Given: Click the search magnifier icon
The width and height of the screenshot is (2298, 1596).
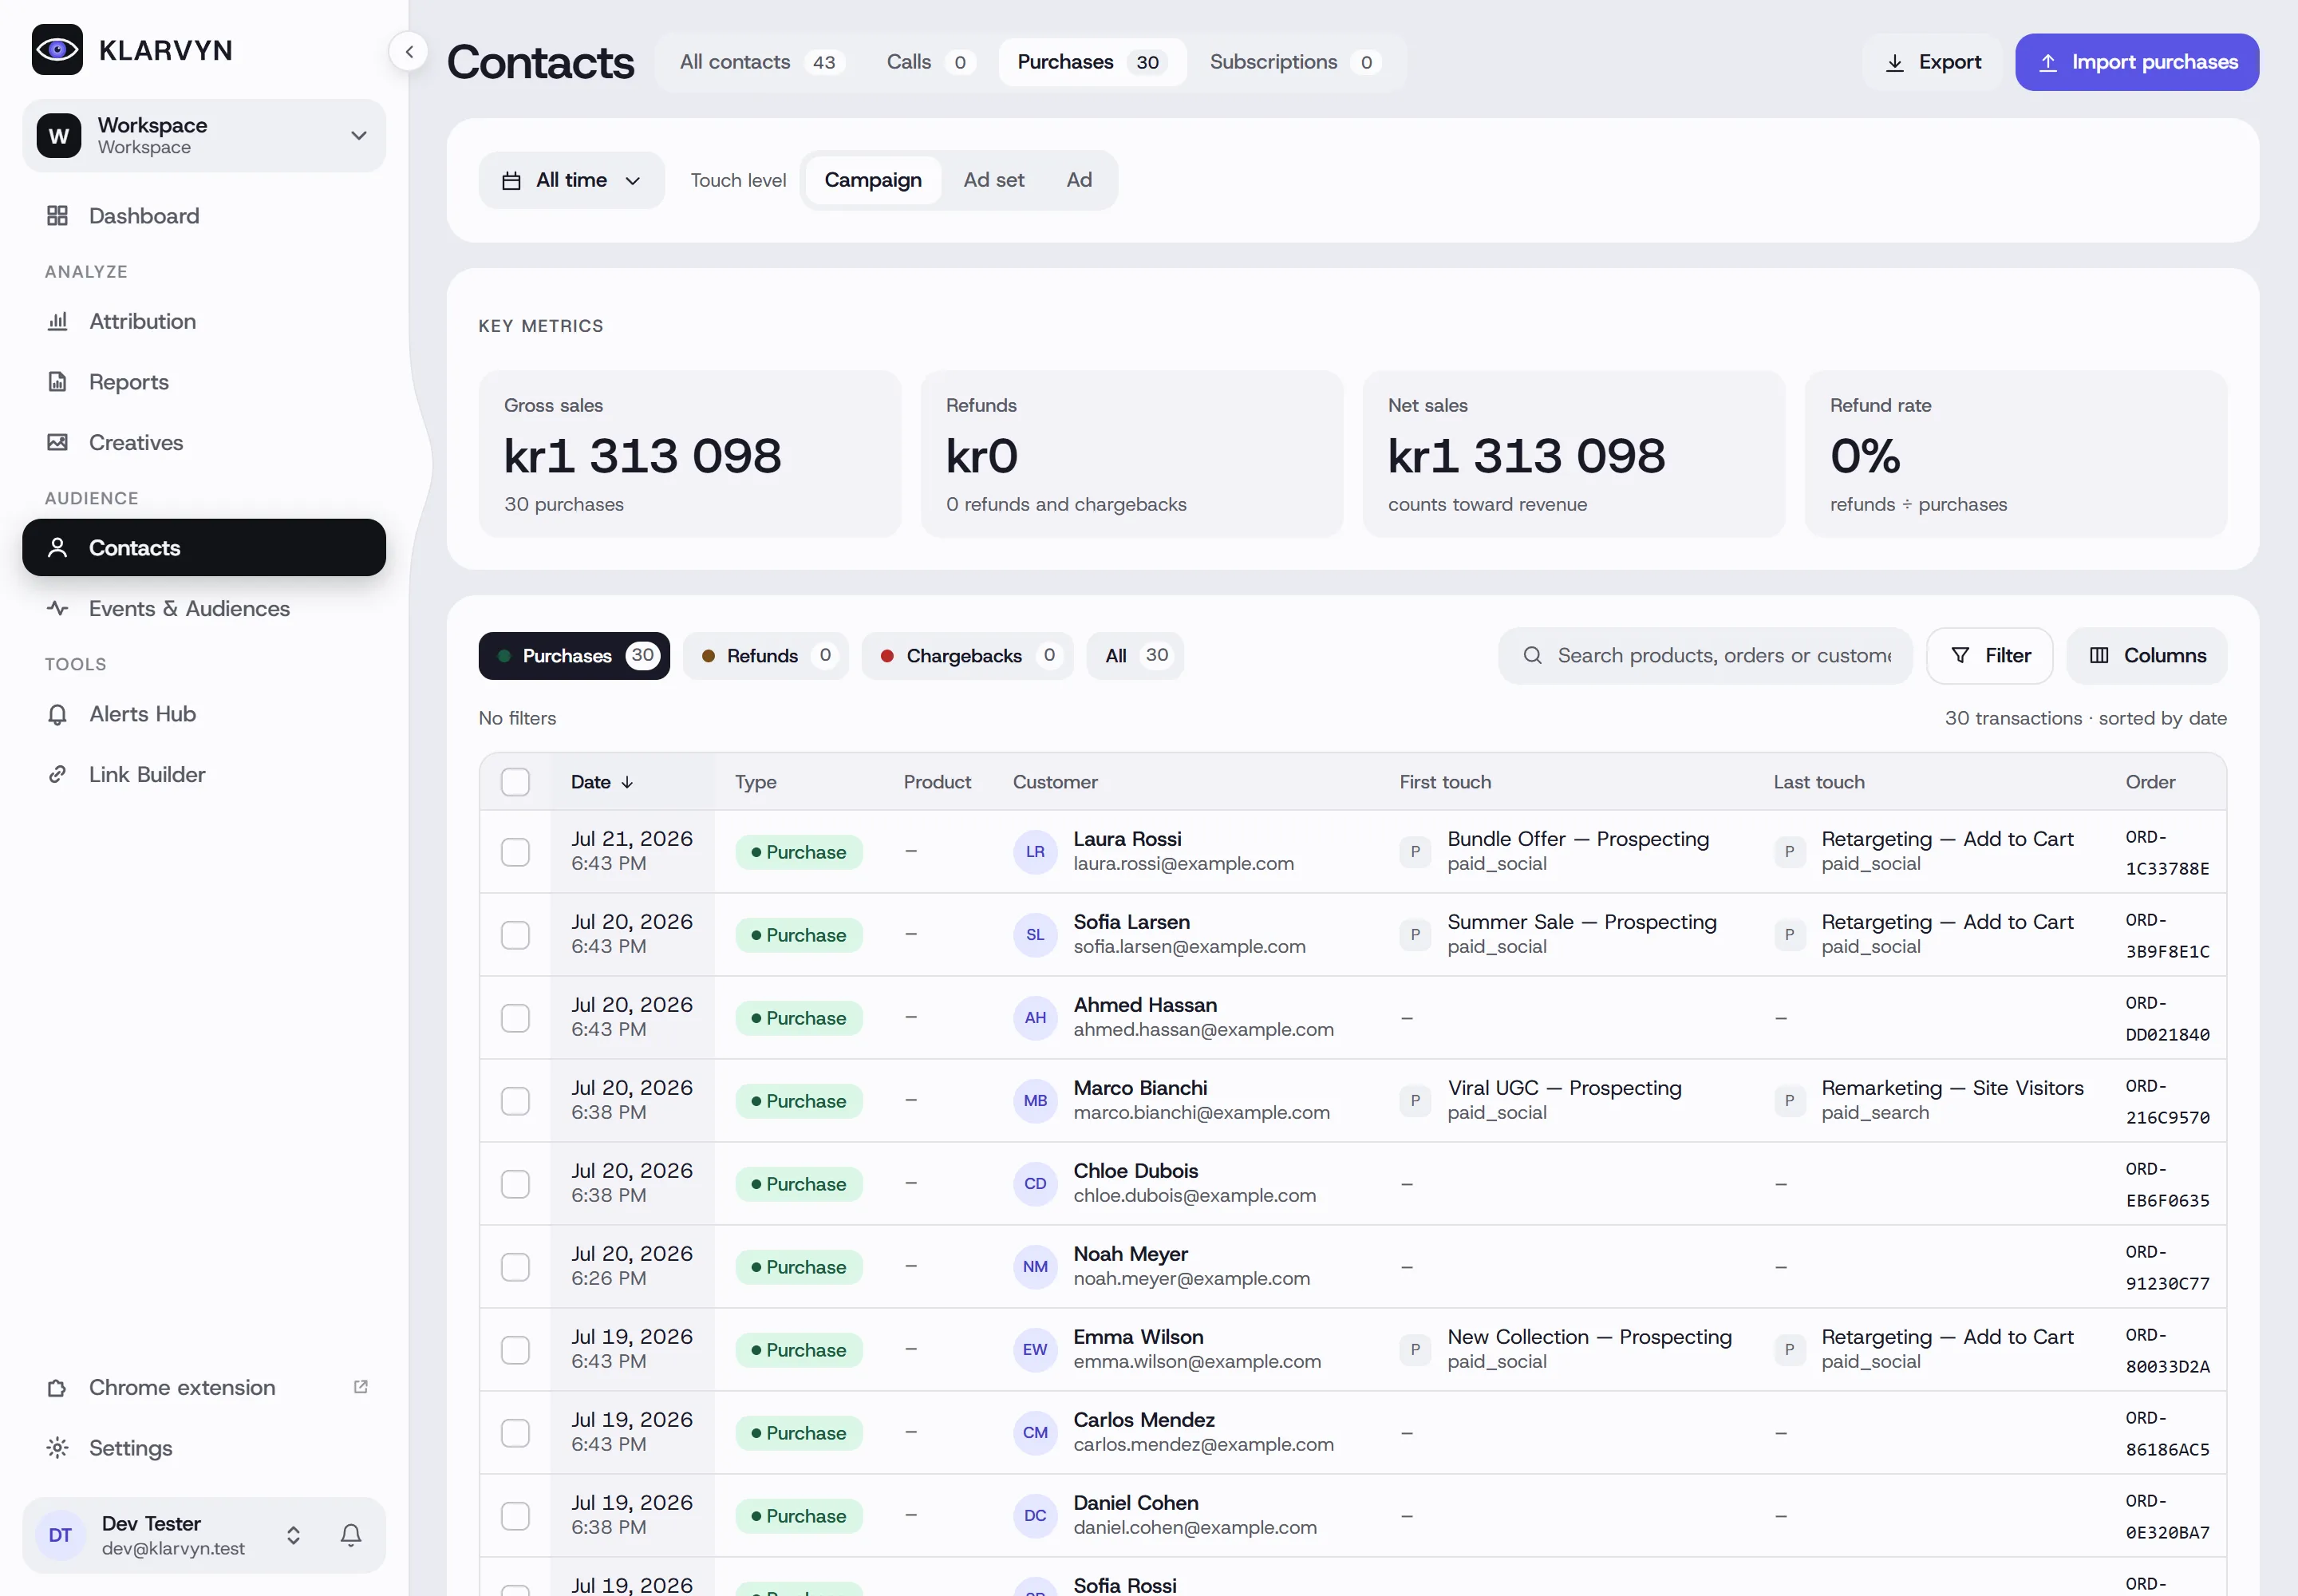Looking at the screenshot, I should click(1532, 655).
